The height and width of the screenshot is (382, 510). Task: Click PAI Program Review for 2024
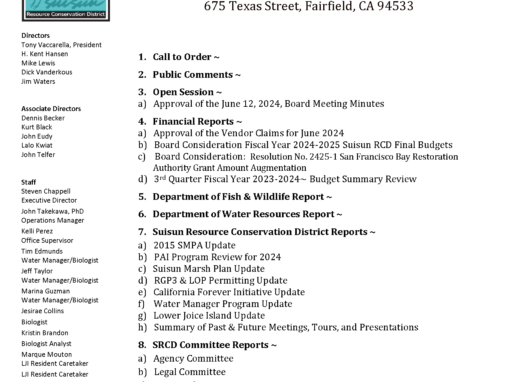point(217,257)
